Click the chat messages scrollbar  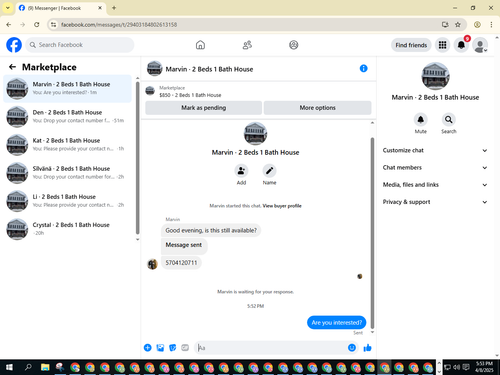(x=372, y=232)
